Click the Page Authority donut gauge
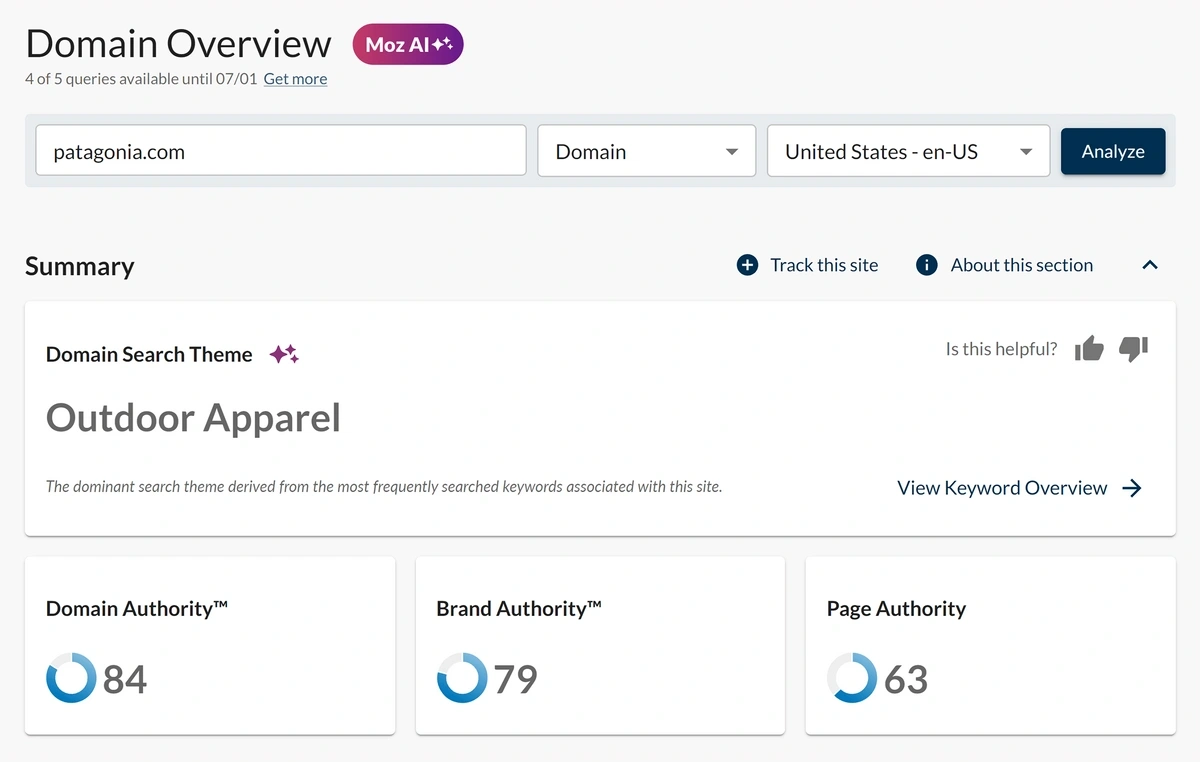1200x762 pixels. click(852, 678)
